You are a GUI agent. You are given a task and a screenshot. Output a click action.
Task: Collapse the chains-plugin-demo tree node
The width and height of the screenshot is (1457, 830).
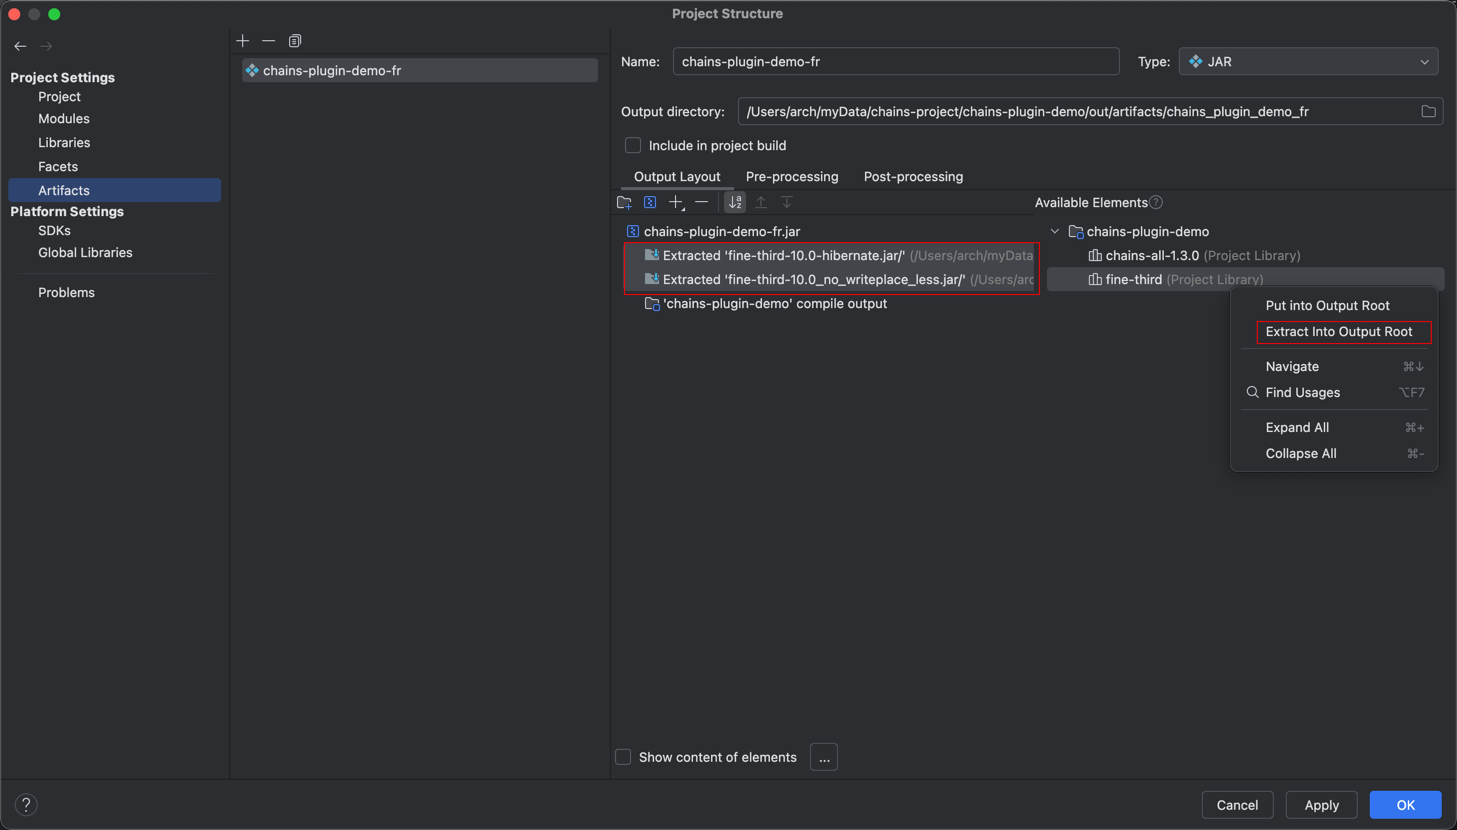(x=1055, y=232)
